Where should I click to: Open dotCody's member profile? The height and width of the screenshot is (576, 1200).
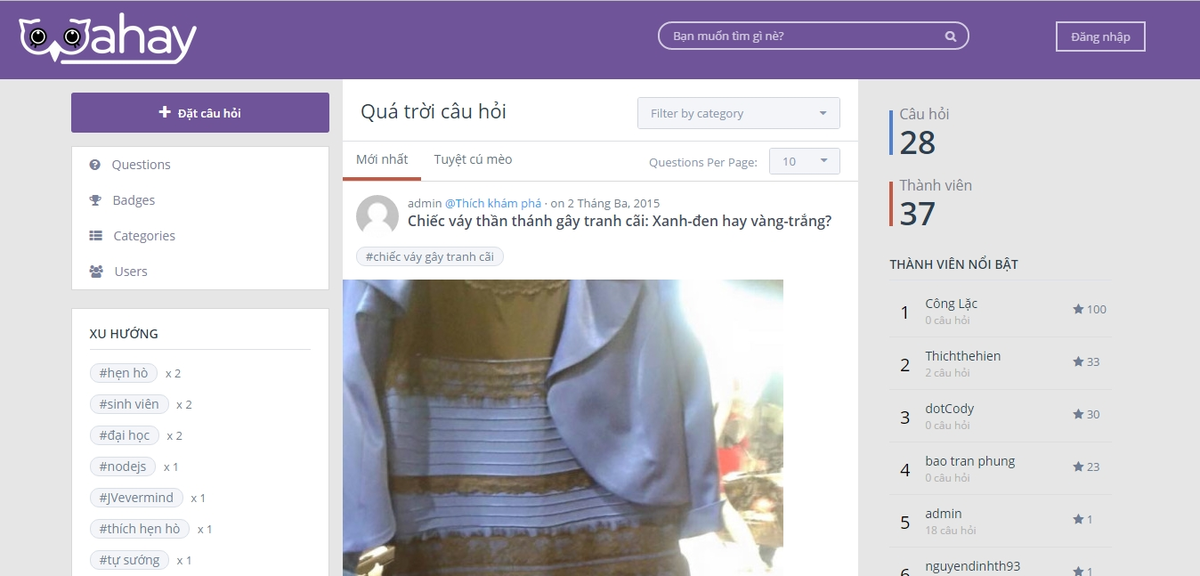tap(950, 408)
